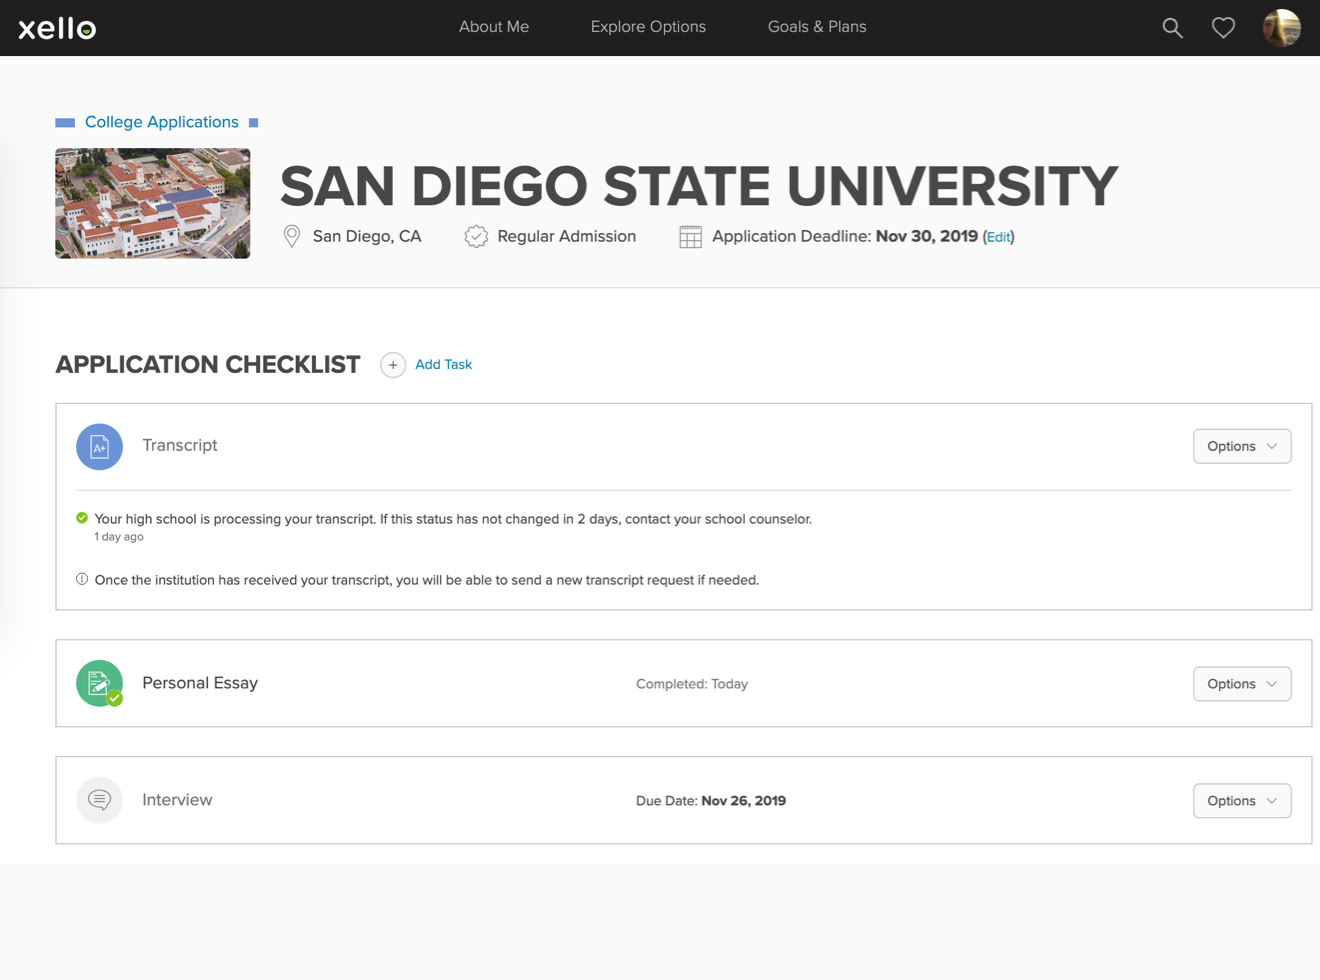The width and height of the screenshot is (1320, 980).
Task: Click the Personal Essay completed icon
Action: 99,684
